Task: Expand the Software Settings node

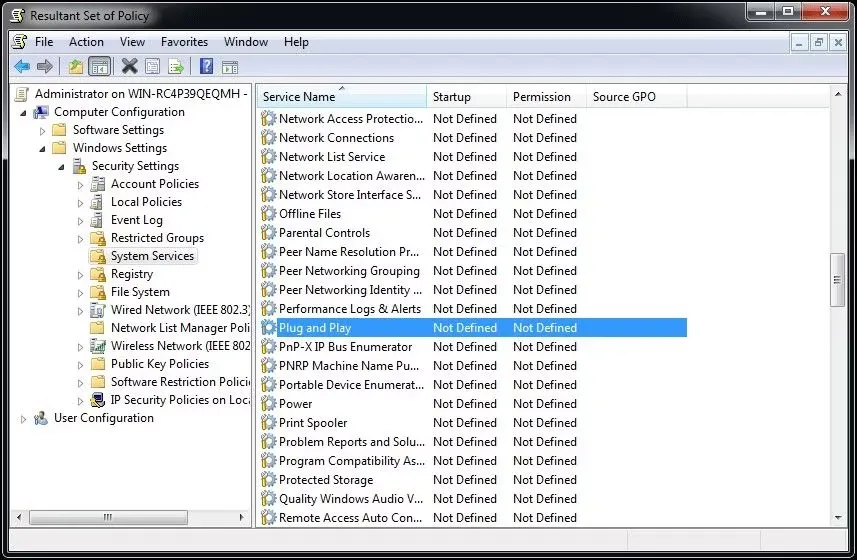Action: coord(42,130)
